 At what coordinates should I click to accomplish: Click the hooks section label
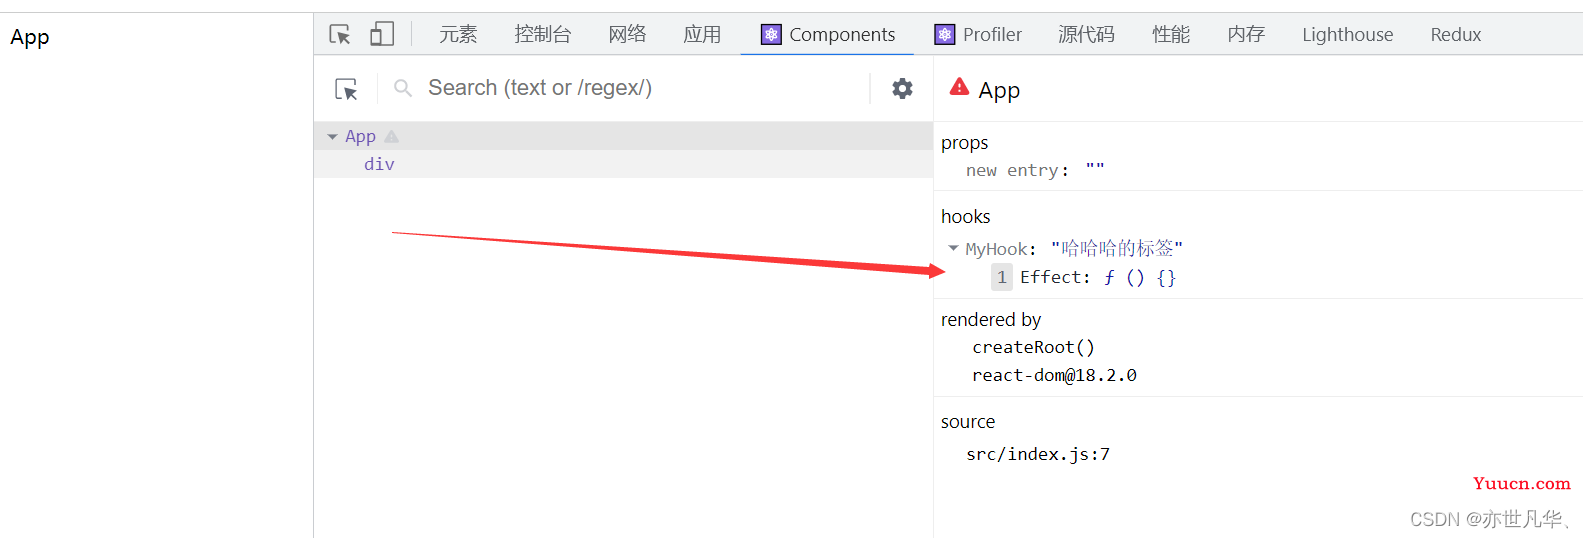[965, 216]
